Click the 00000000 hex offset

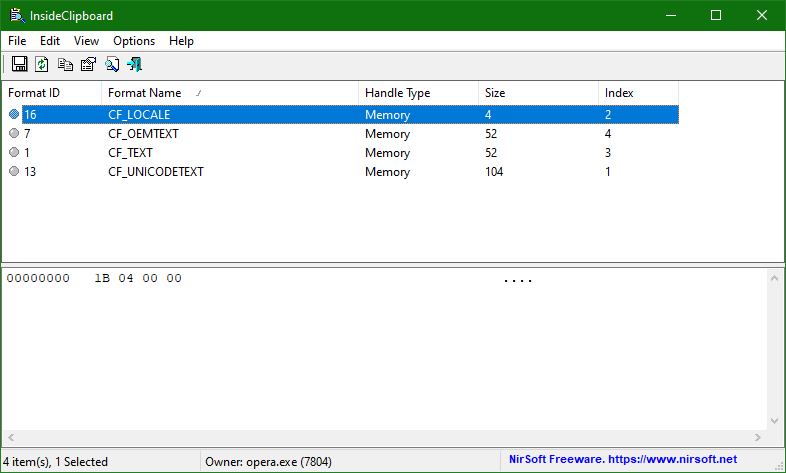(x=38, y=278)
